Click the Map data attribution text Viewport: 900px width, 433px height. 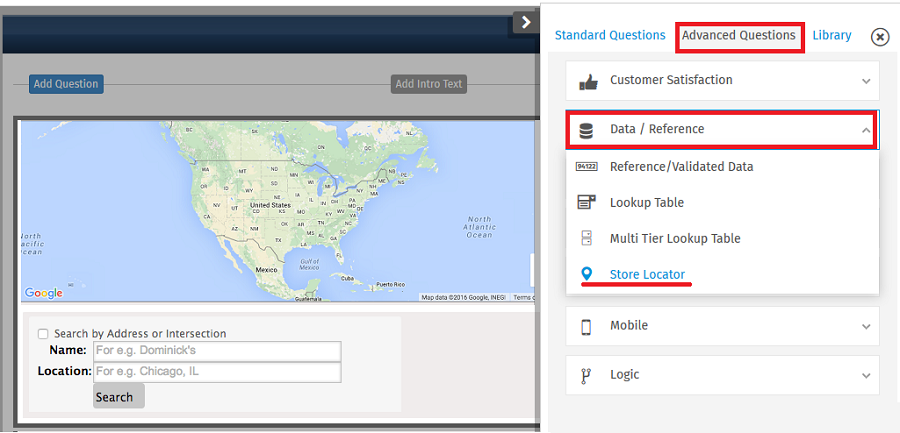465,297
